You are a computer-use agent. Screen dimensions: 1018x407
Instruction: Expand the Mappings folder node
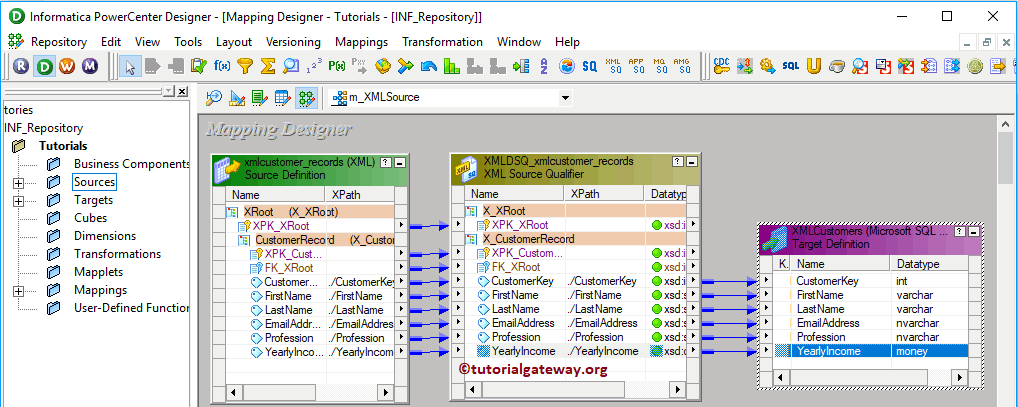18,290
